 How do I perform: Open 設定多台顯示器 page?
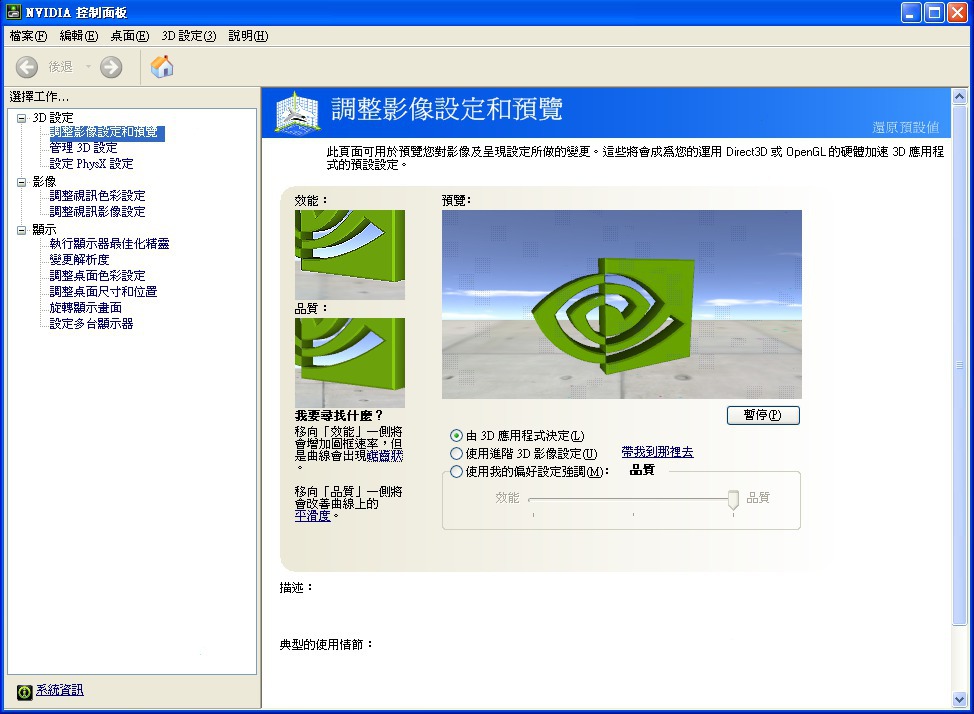(x=91, y=324)
